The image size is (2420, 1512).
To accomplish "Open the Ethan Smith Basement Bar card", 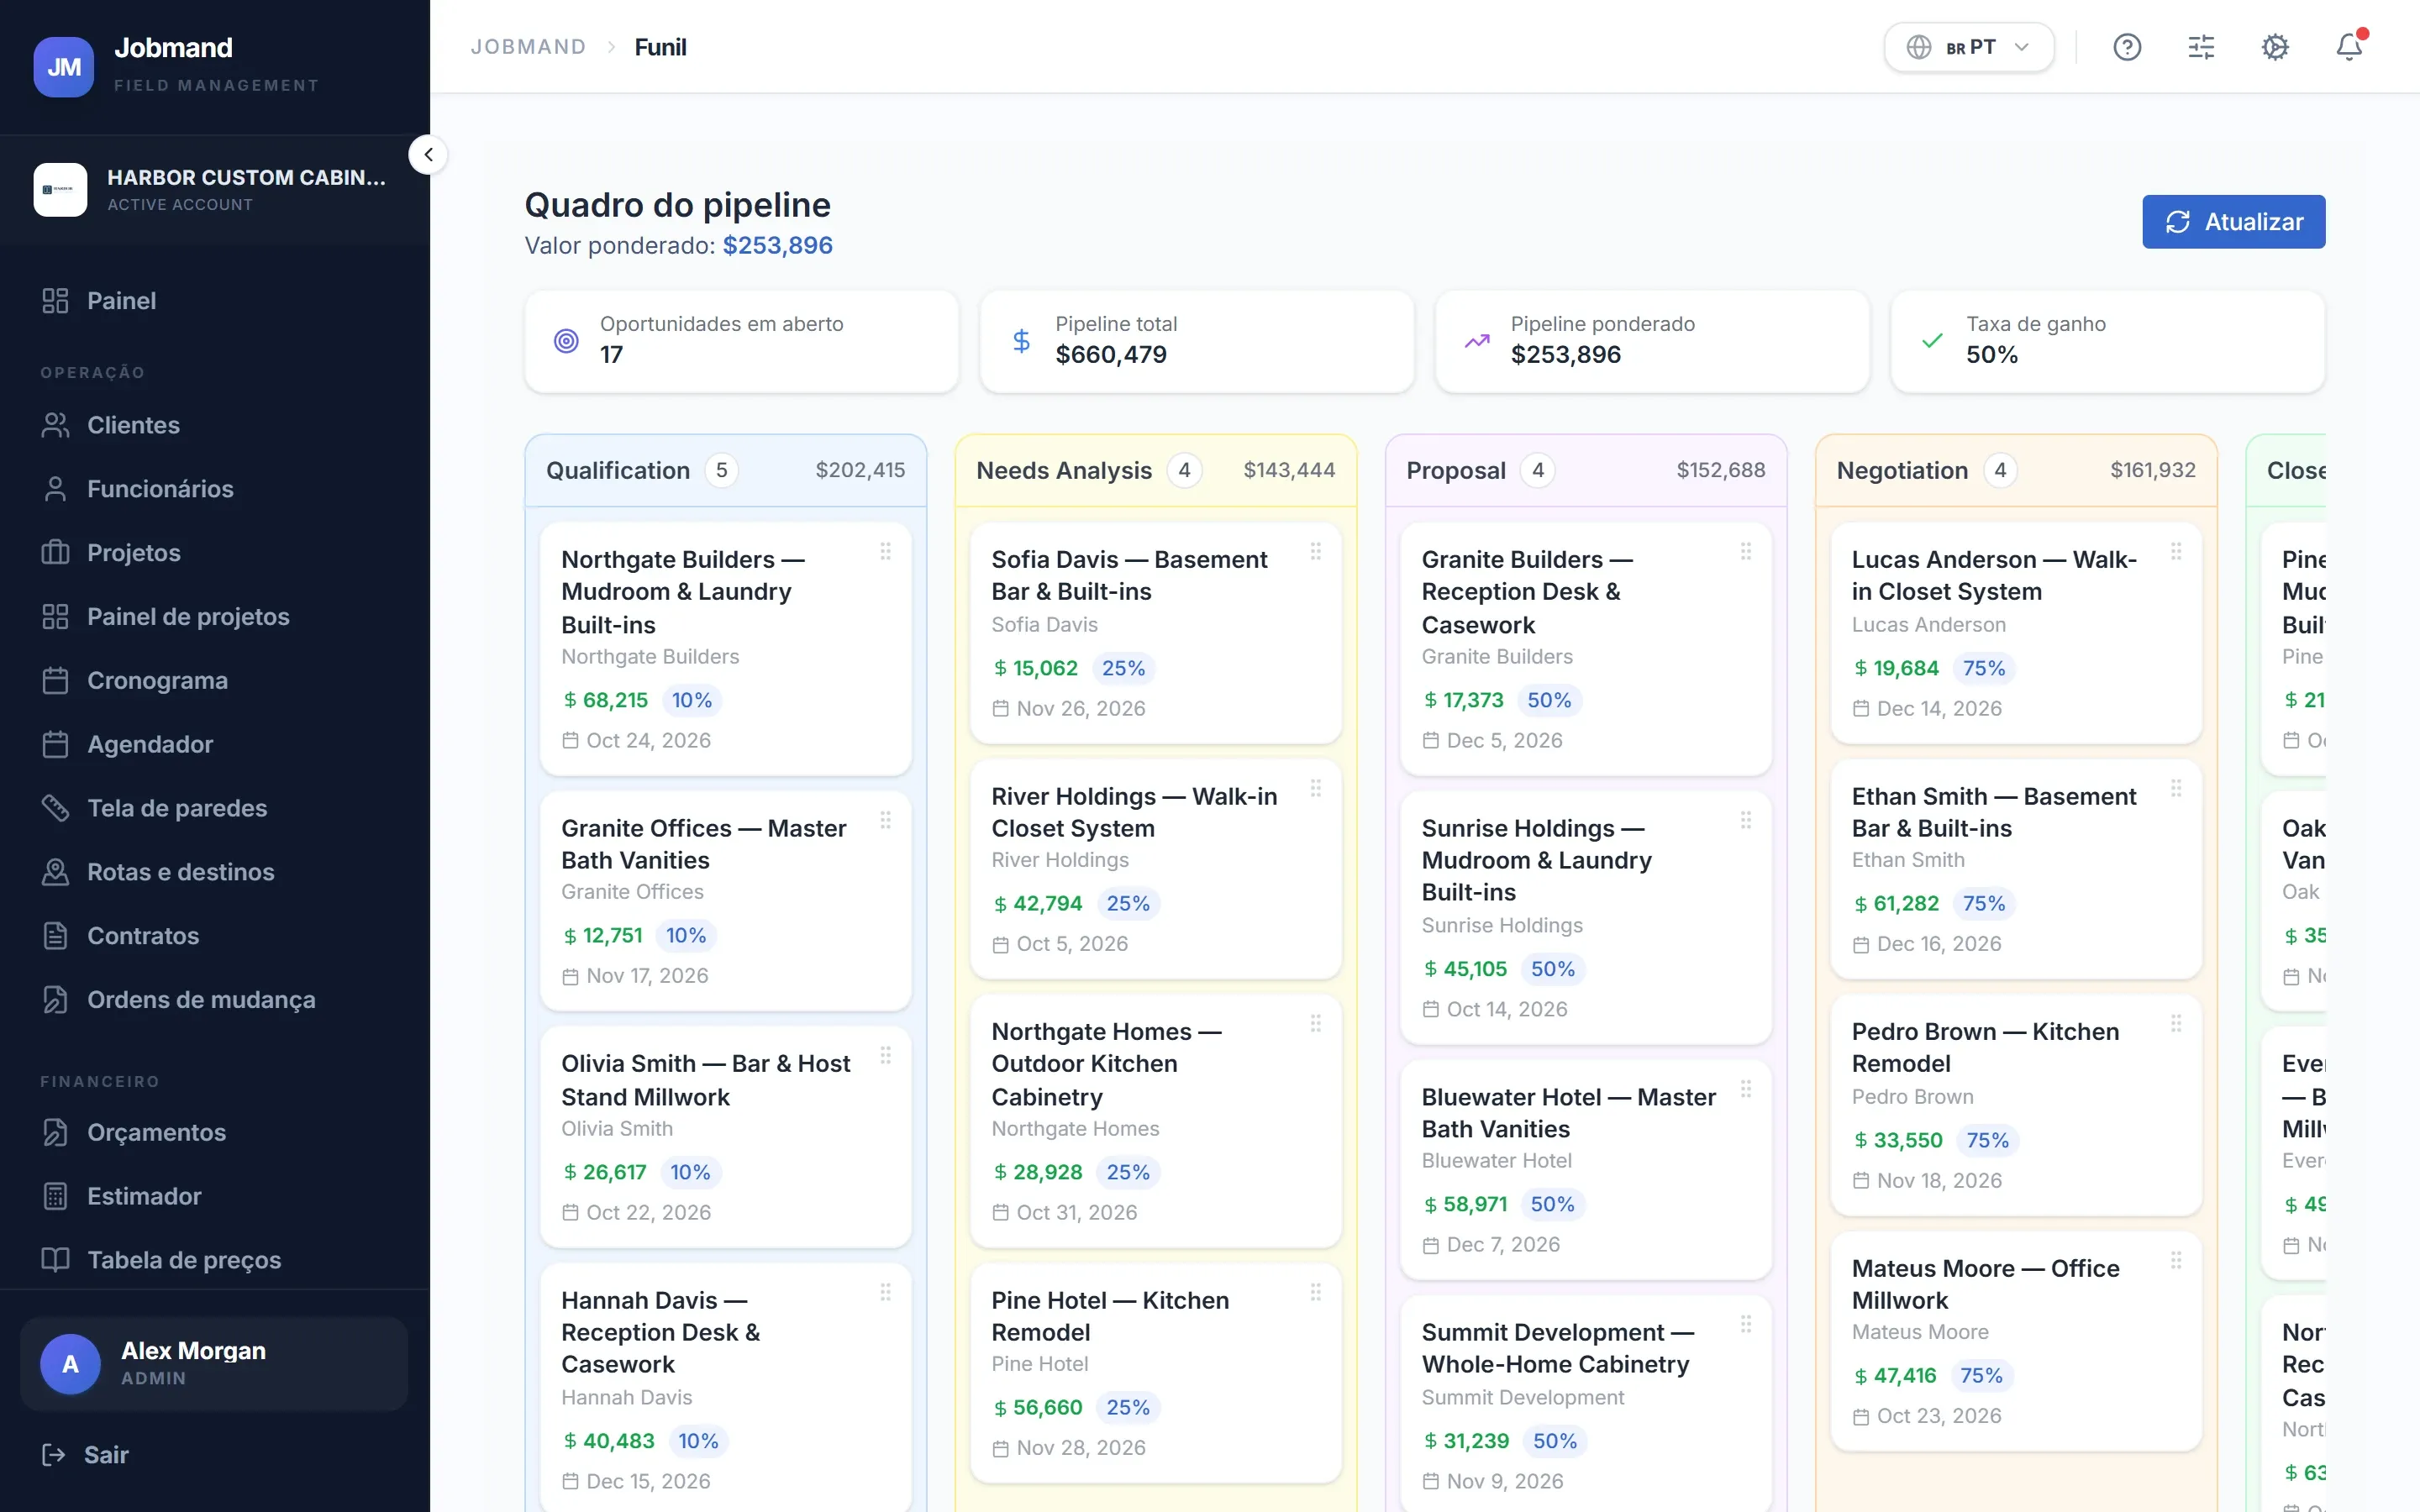I will [2016, 870].
